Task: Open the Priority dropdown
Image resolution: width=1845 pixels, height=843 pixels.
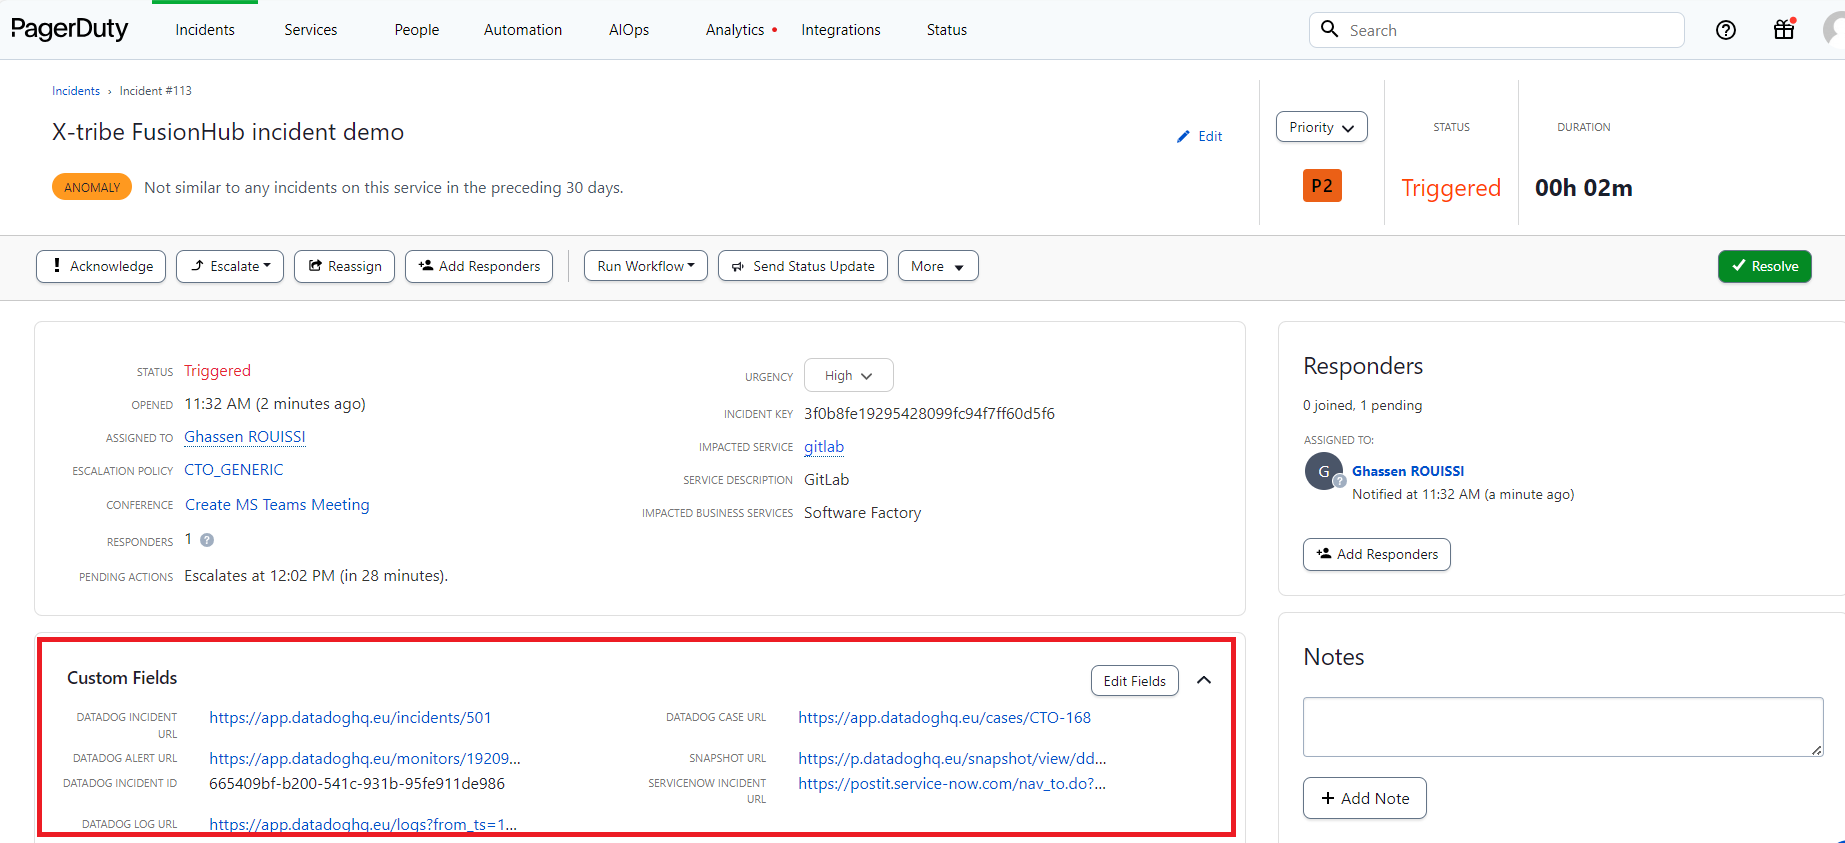Action: pyautogui.click(x=1321, y=127)
